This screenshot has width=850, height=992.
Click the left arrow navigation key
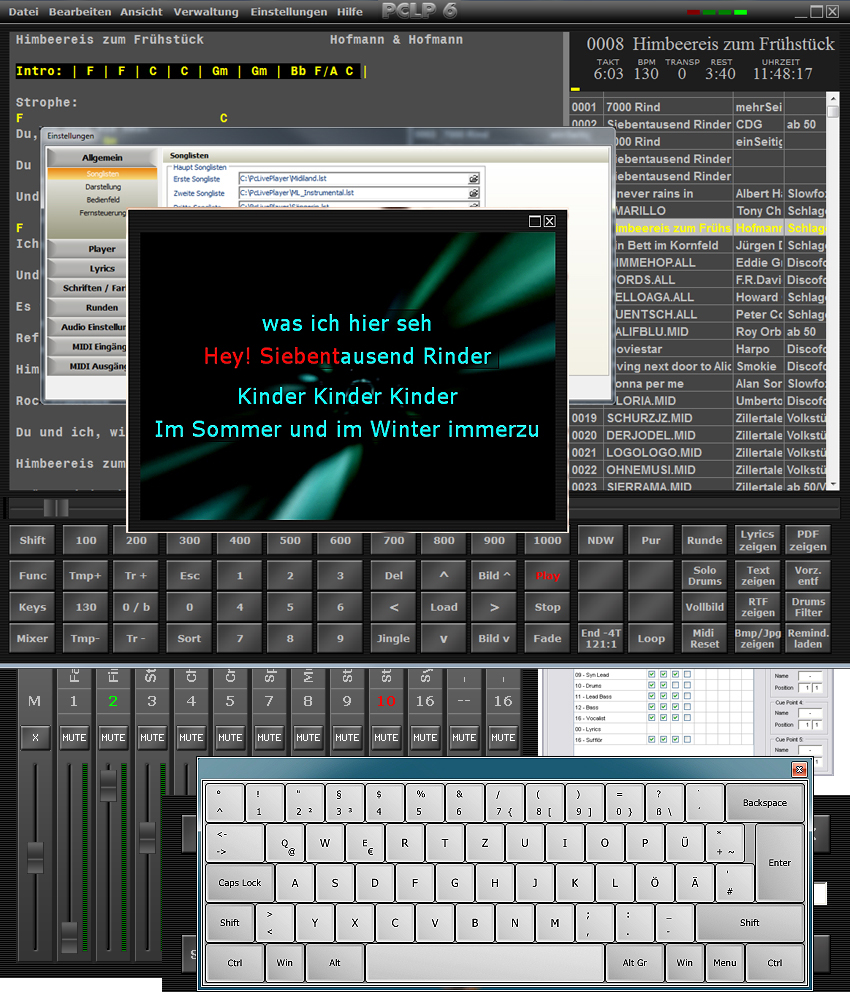(x=394, y=607)
